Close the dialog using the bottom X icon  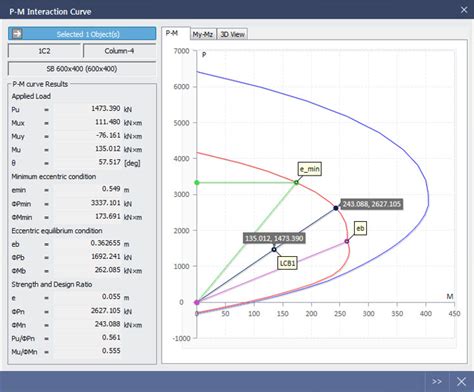point(461,381)
